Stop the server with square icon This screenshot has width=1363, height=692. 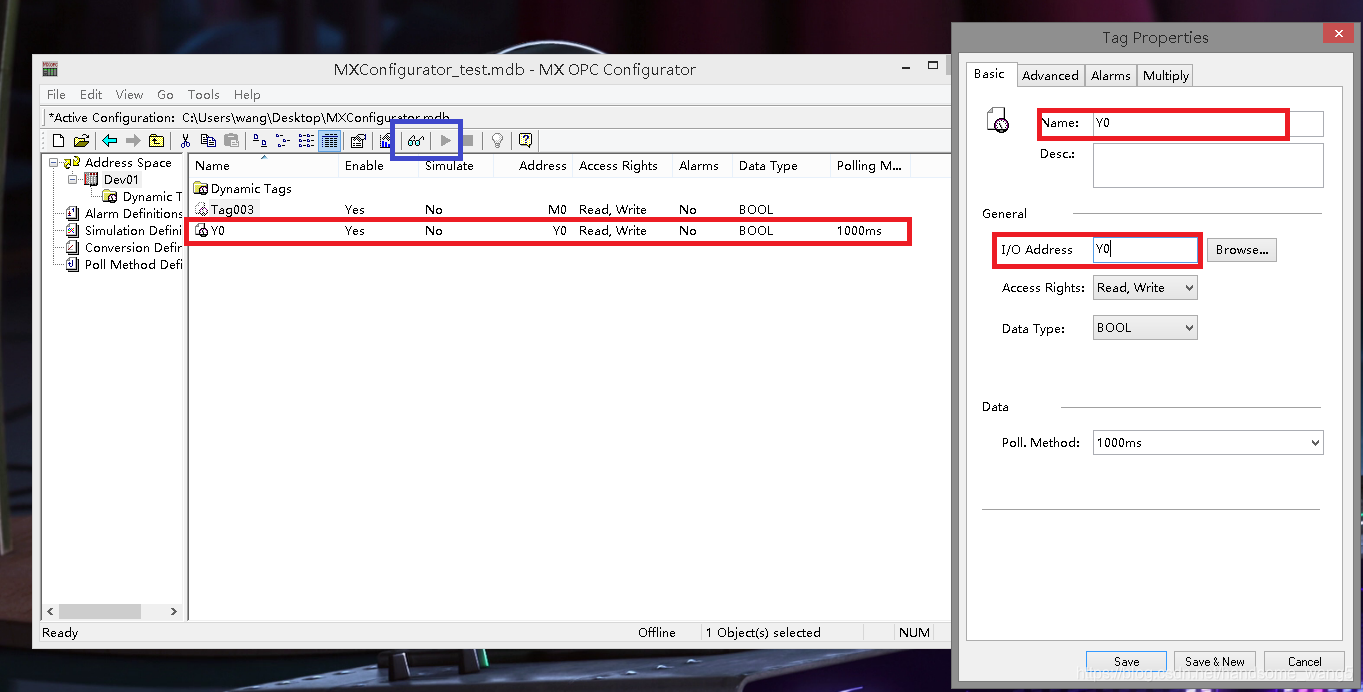[x=468, y=141]
